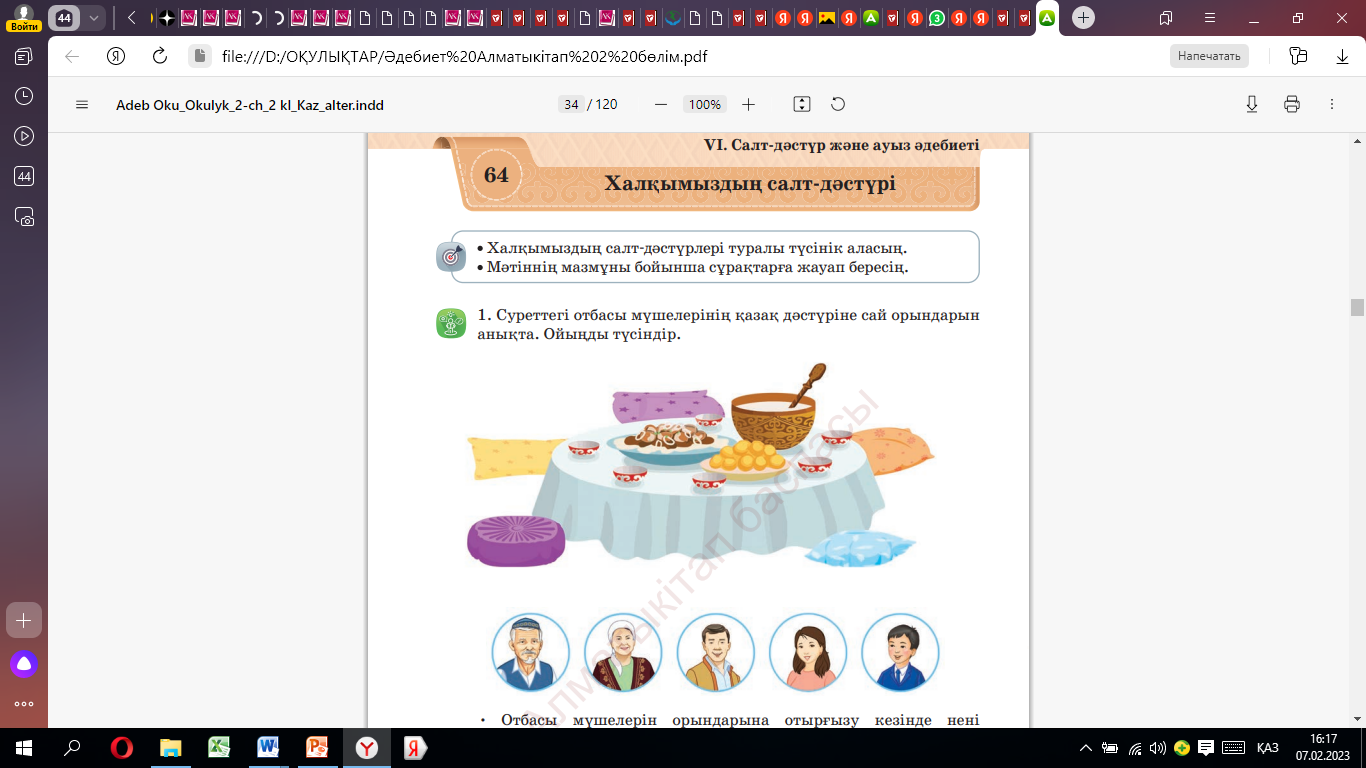Take a screenshot with the sidebar camera icon
The width and height of the screenshot is (1366, 768).
click(x=24, y=217)
